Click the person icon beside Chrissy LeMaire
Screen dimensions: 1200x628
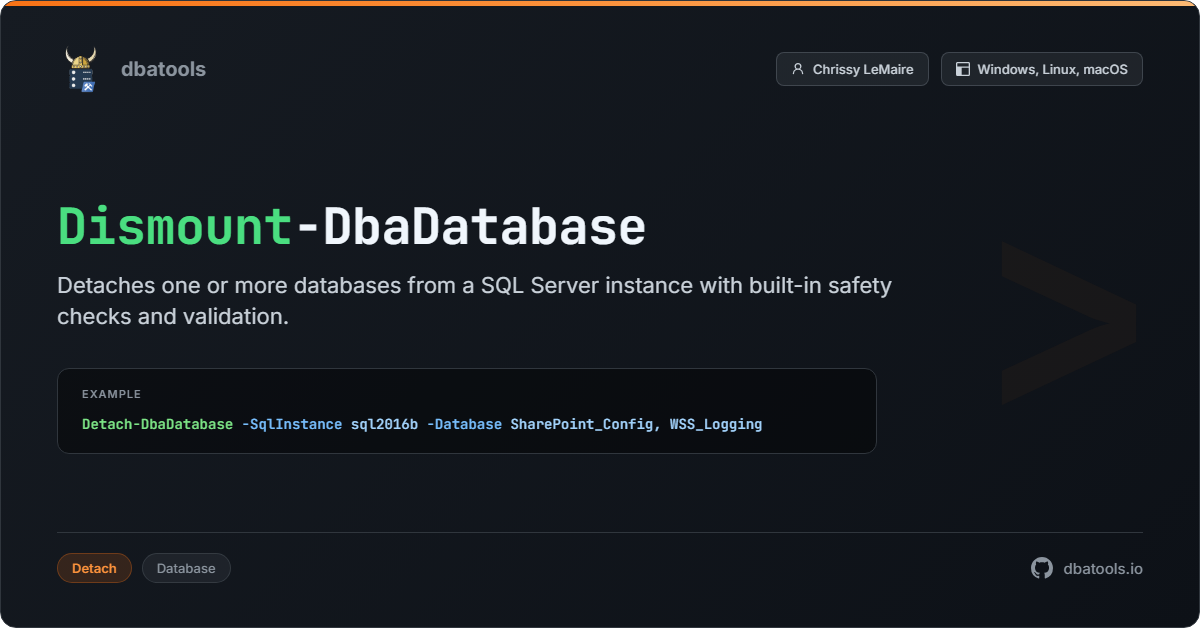point(797,69)
